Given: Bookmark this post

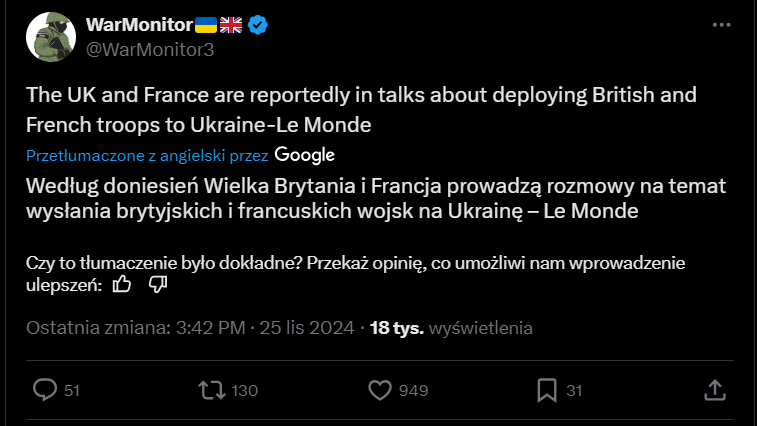Looking at the screenshot, I should coord(547,390).
